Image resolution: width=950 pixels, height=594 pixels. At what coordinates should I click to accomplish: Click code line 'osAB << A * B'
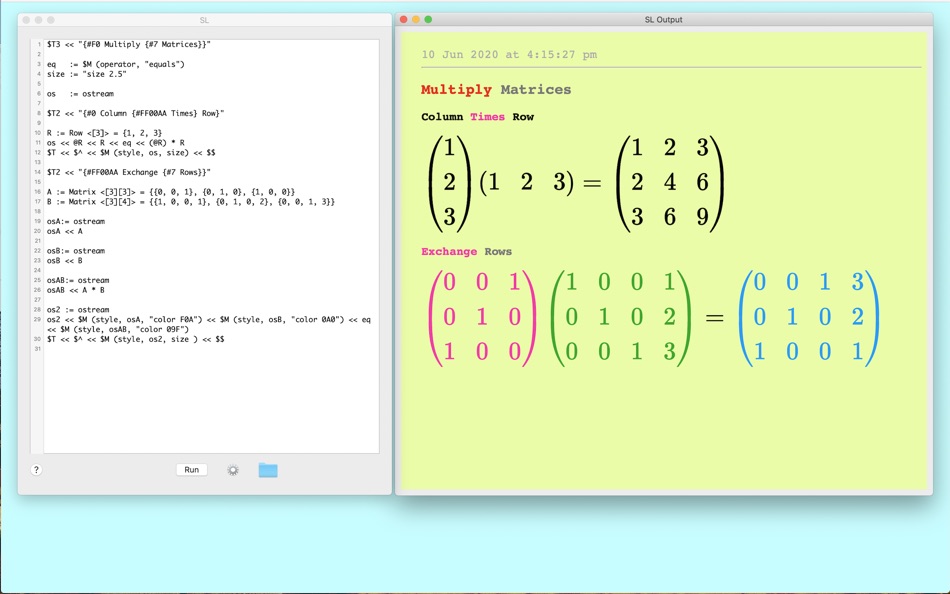tap(76, 290)
